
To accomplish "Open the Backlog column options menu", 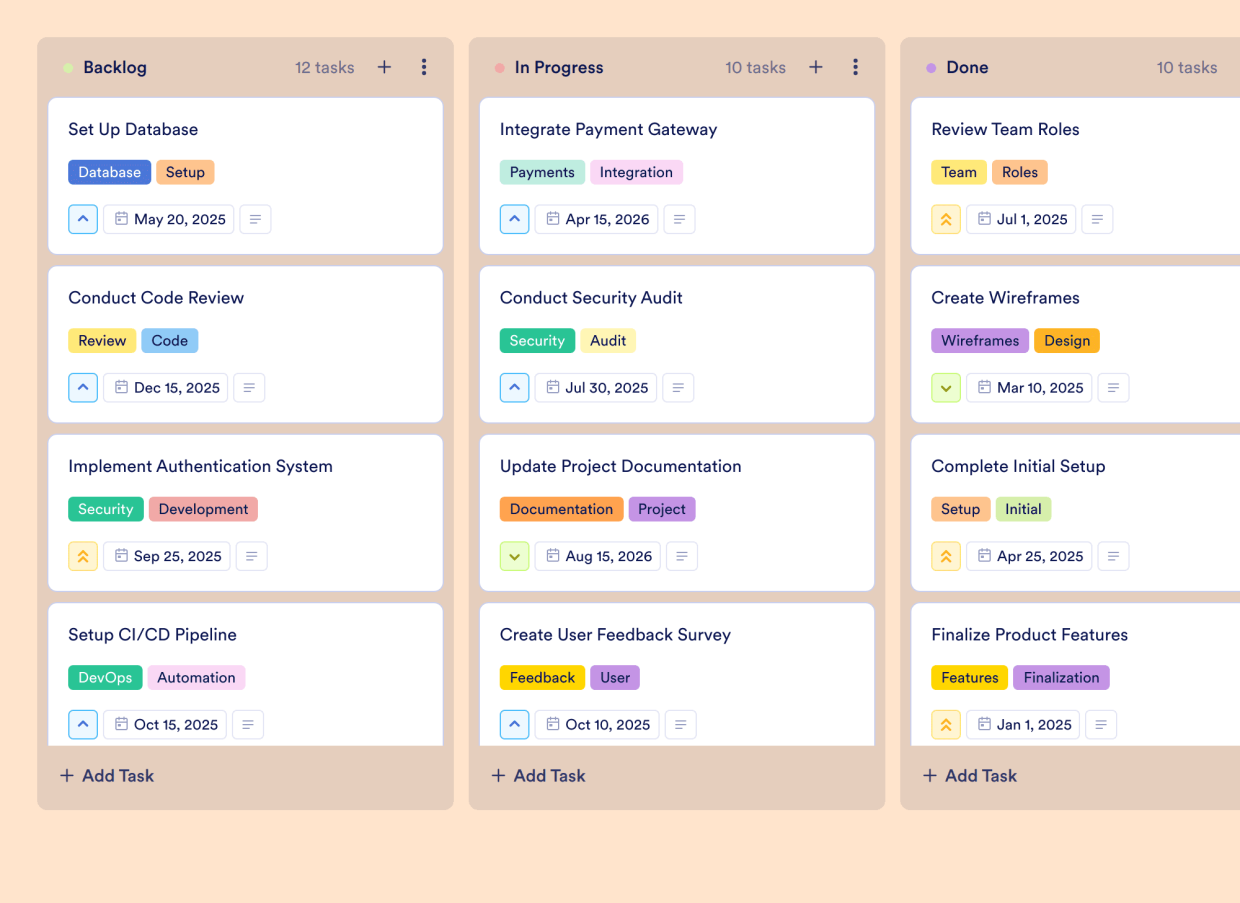I will tap(424, 67).
